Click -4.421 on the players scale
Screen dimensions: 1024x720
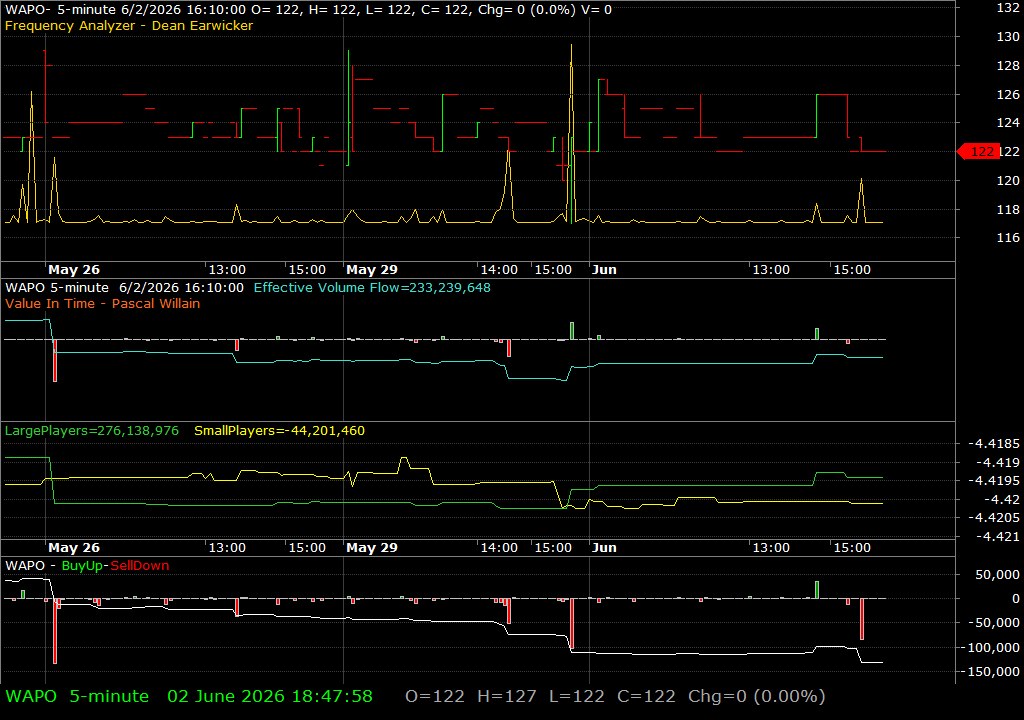[997, 537]
